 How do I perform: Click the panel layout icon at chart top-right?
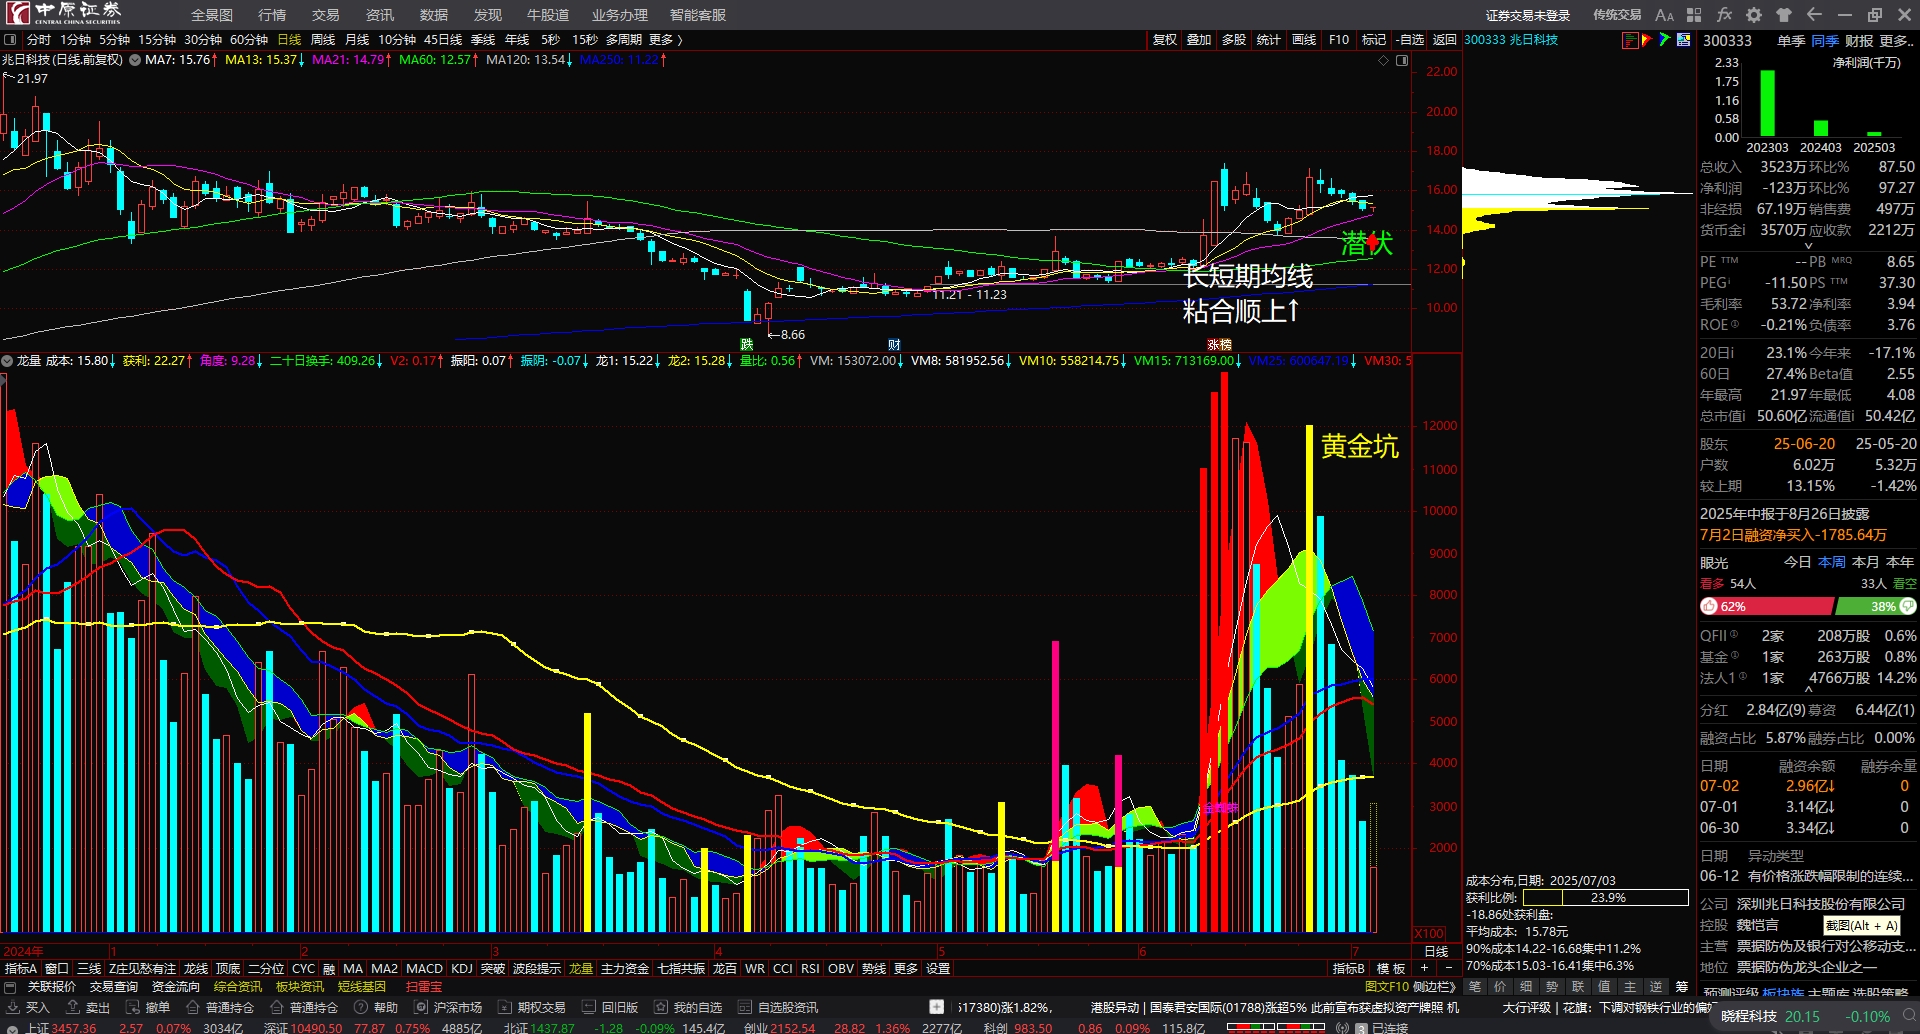click(1402, 60)
